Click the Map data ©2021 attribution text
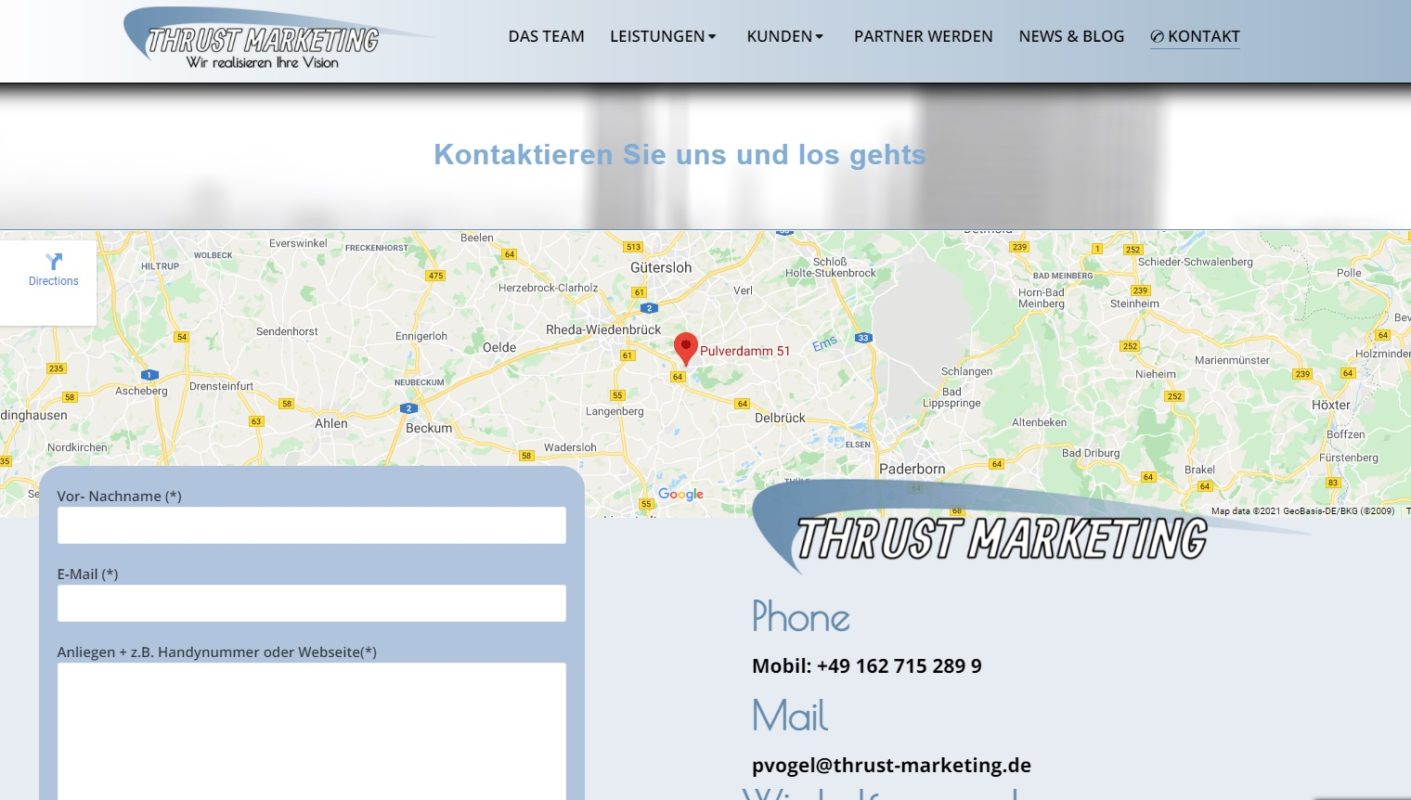This screenshot has width=1411, height=800. pyautogui.click(x=1303, y=511)
